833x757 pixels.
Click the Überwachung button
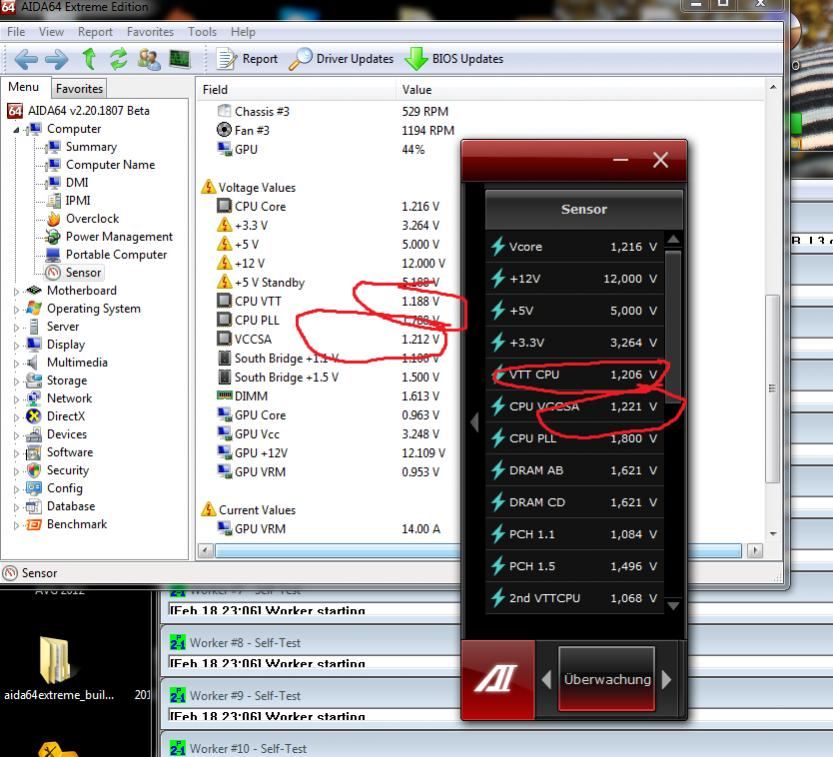tap(606, 678)
